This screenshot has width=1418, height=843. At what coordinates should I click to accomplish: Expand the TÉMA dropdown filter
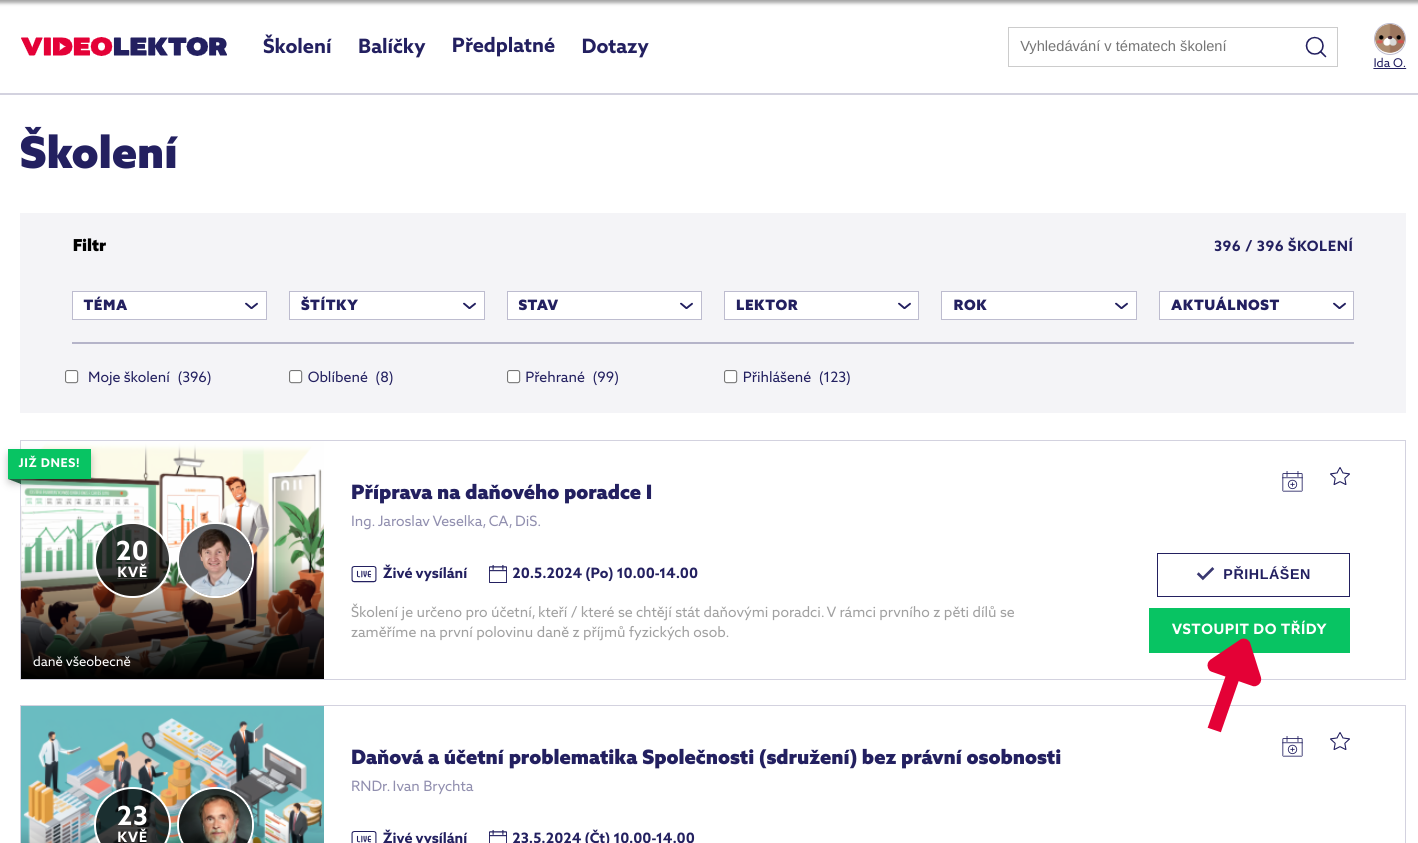pos(169,305)
